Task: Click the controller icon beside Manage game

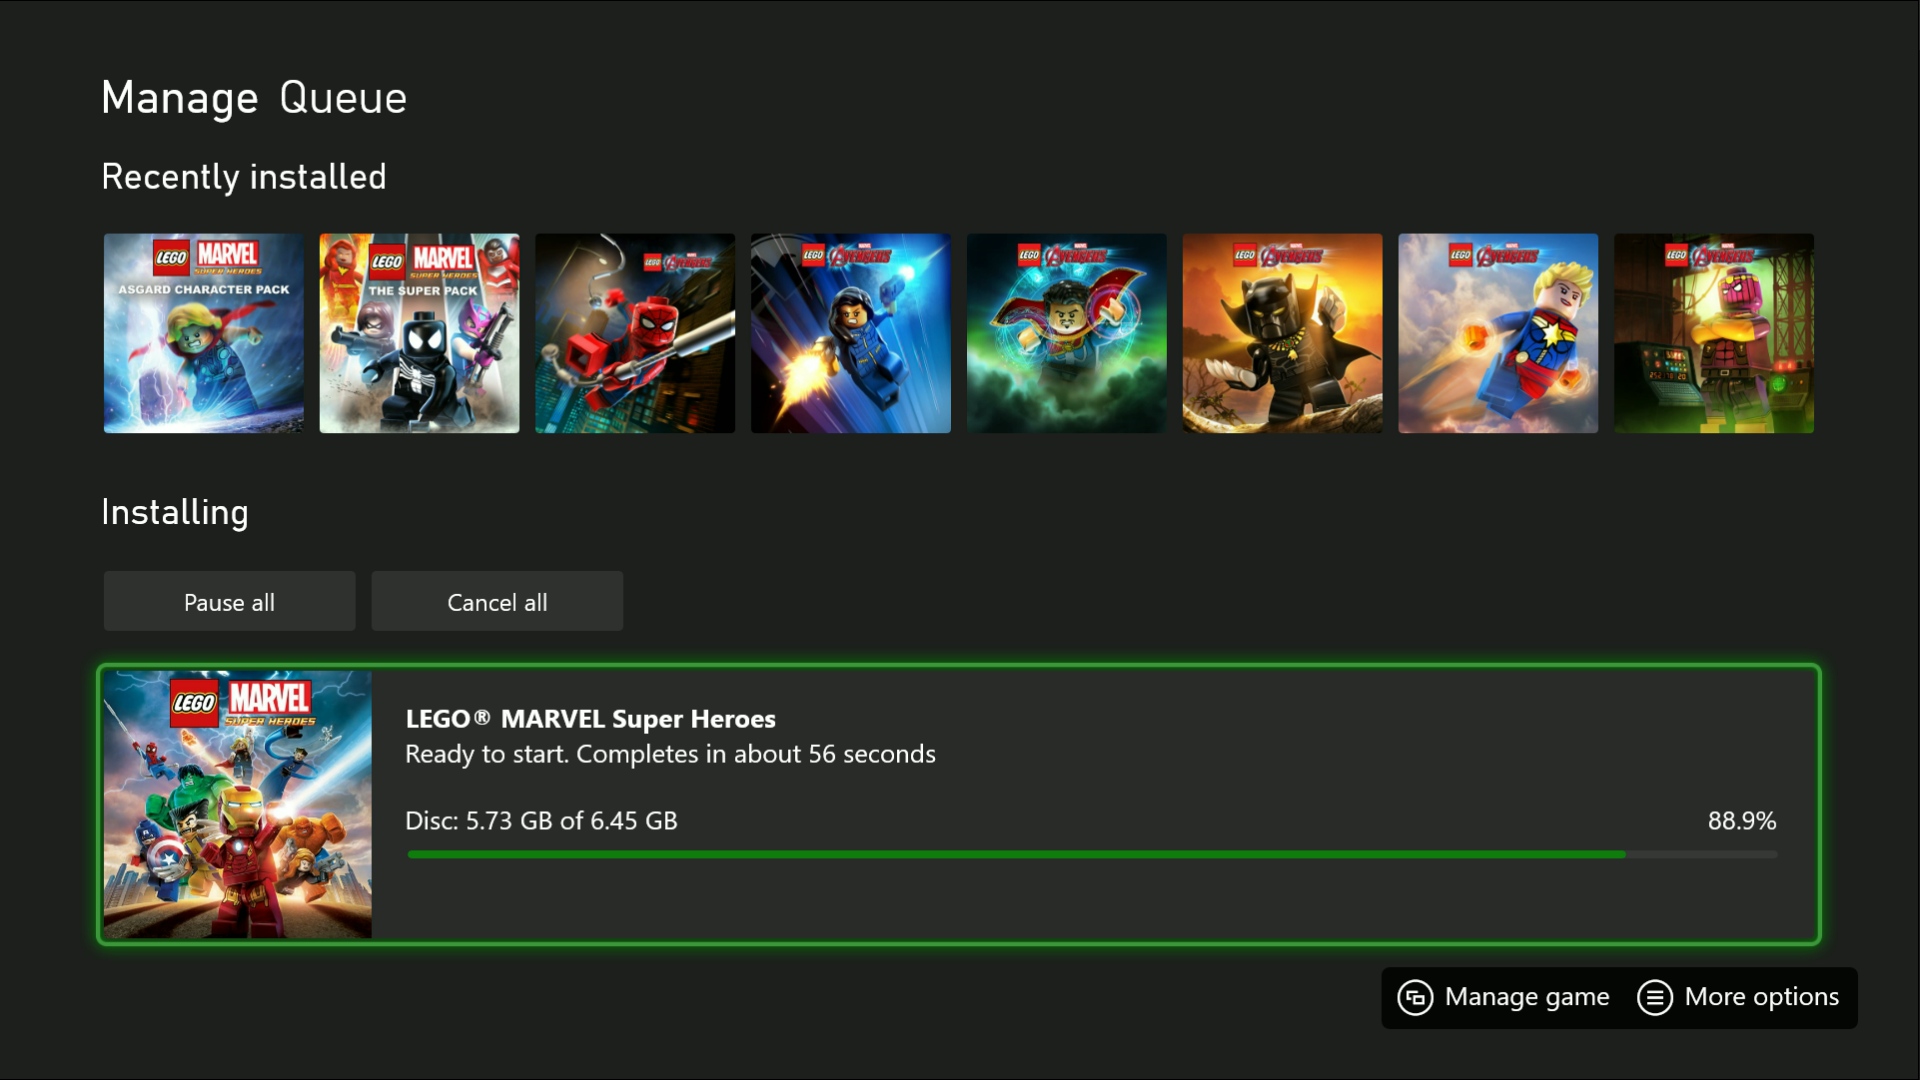Action: [1416, 997]
